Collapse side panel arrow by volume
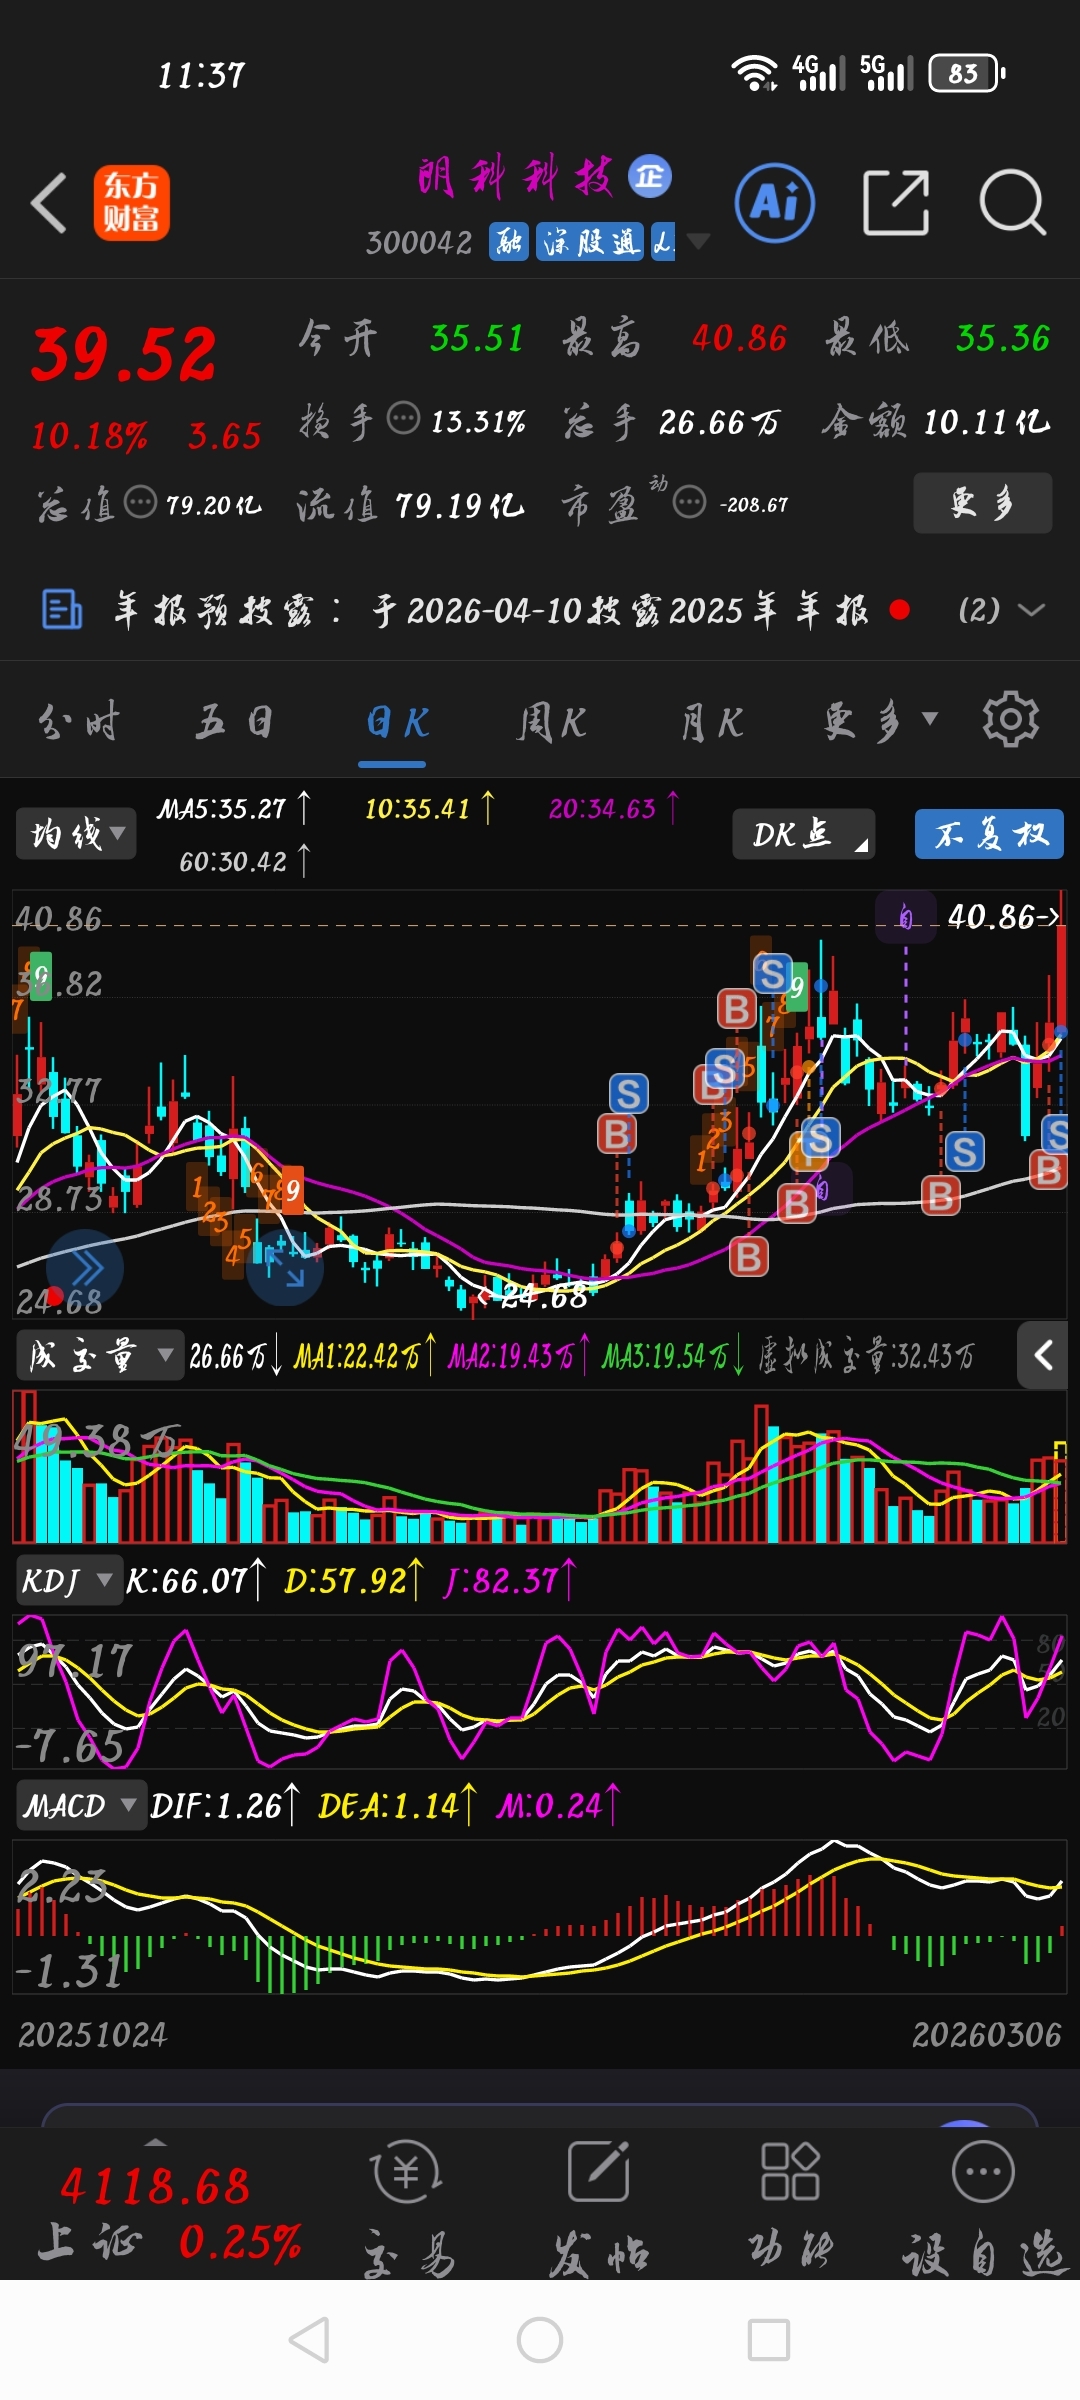1080x2400 pixels. pyautogui.click(x=1043, y=1355)
